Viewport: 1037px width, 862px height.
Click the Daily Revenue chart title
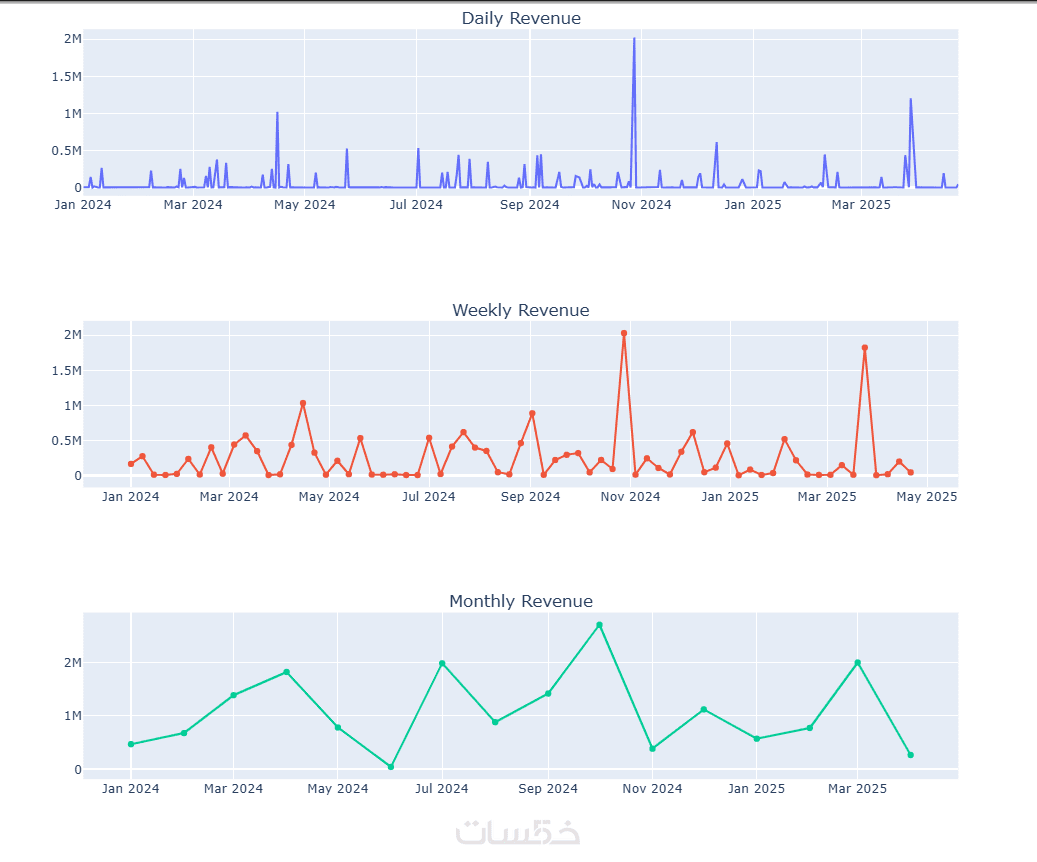tap(521, 19)
